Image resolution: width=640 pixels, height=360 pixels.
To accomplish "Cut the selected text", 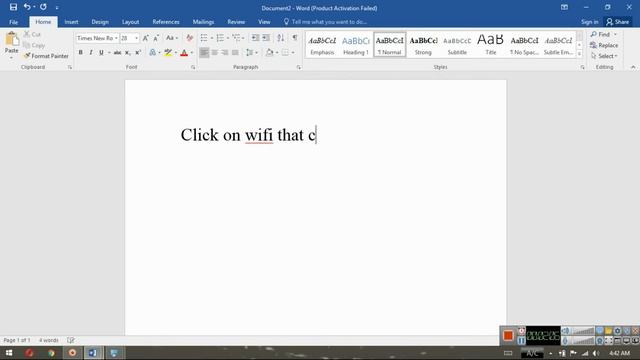I will pyautogui.click(x=32, y=34).
